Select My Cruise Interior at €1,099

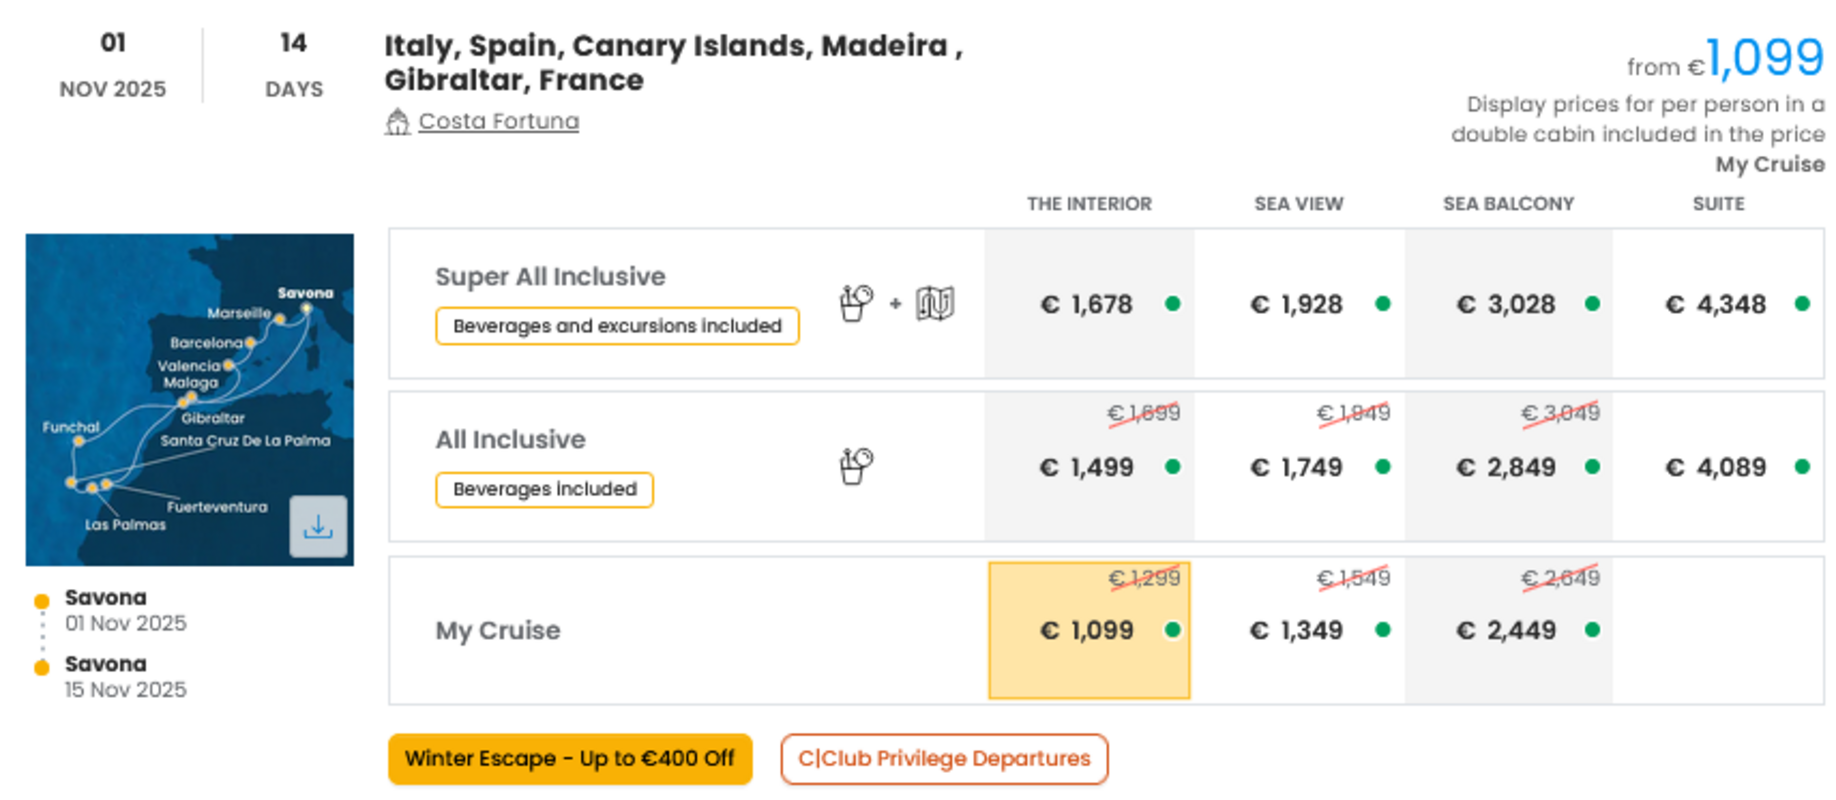1089,630
